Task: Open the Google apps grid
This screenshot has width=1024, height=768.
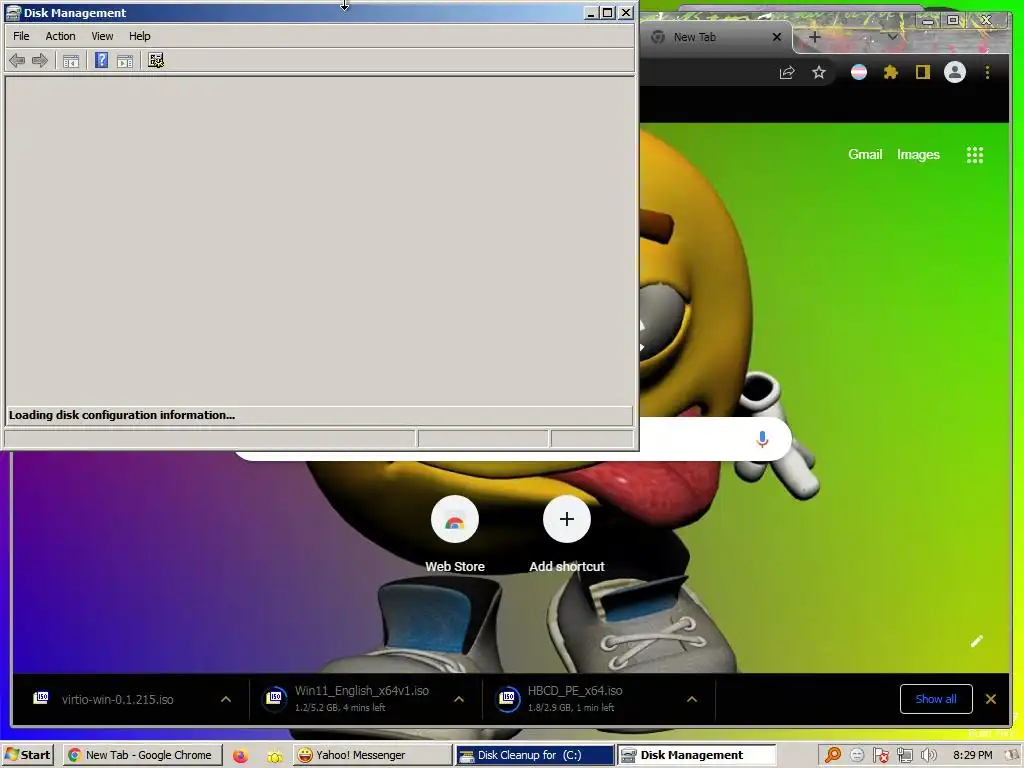Action: tap(974, 155)
